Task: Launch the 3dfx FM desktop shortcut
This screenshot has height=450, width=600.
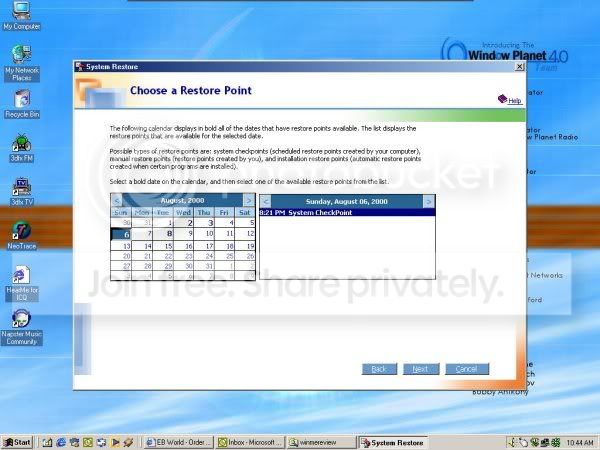Action: [x=22, y=148]
